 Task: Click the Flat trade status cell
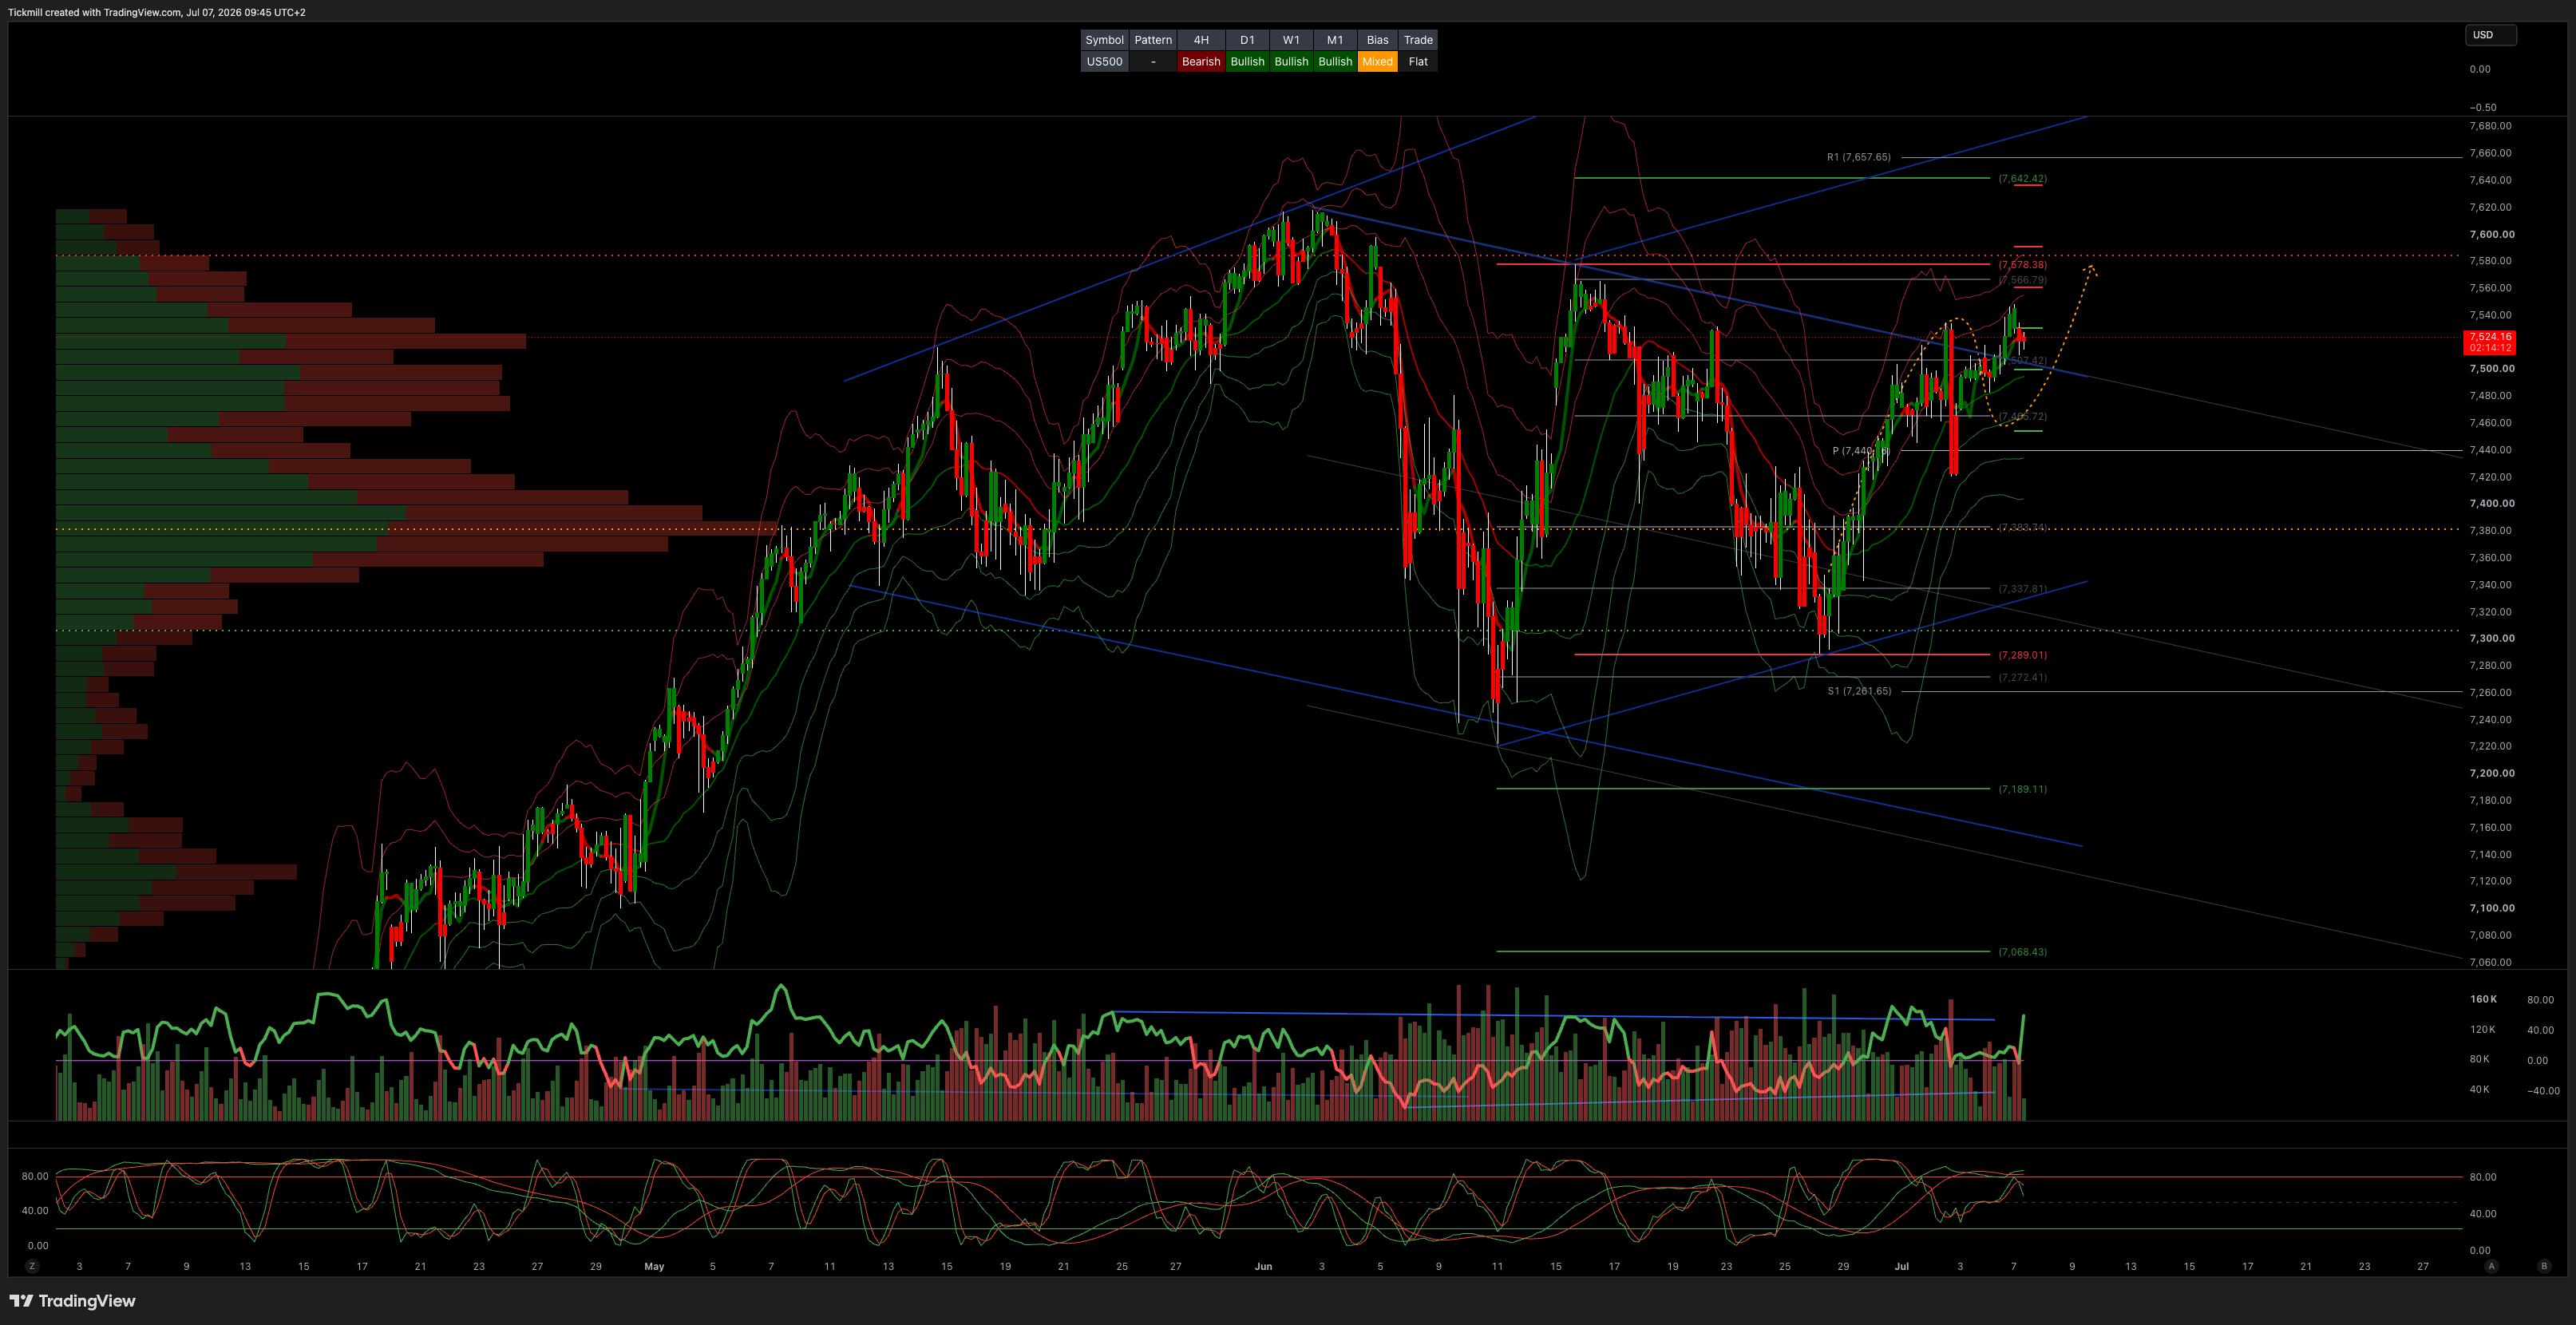point(1418,62)
